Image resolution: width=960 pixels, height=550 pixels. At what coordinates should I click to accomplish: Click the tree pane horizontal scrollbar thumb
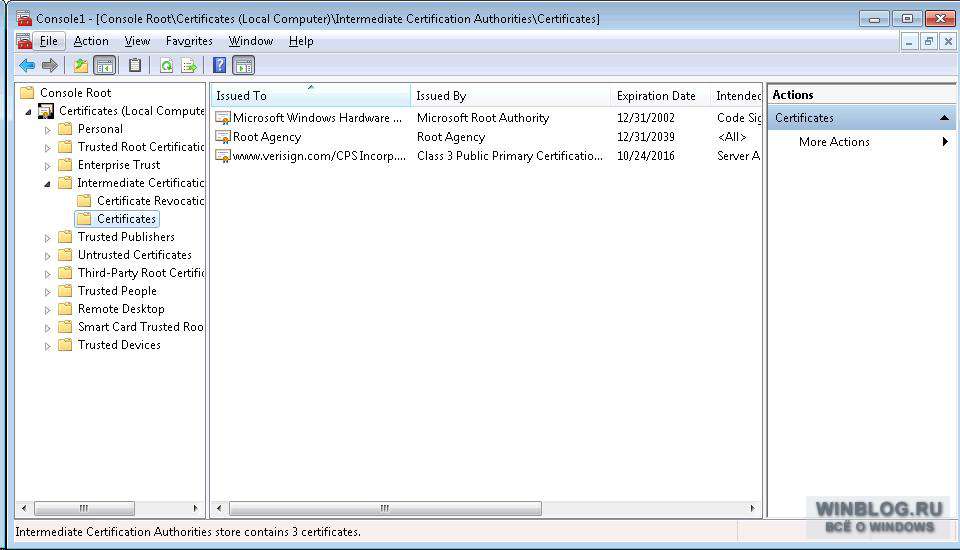84,508
